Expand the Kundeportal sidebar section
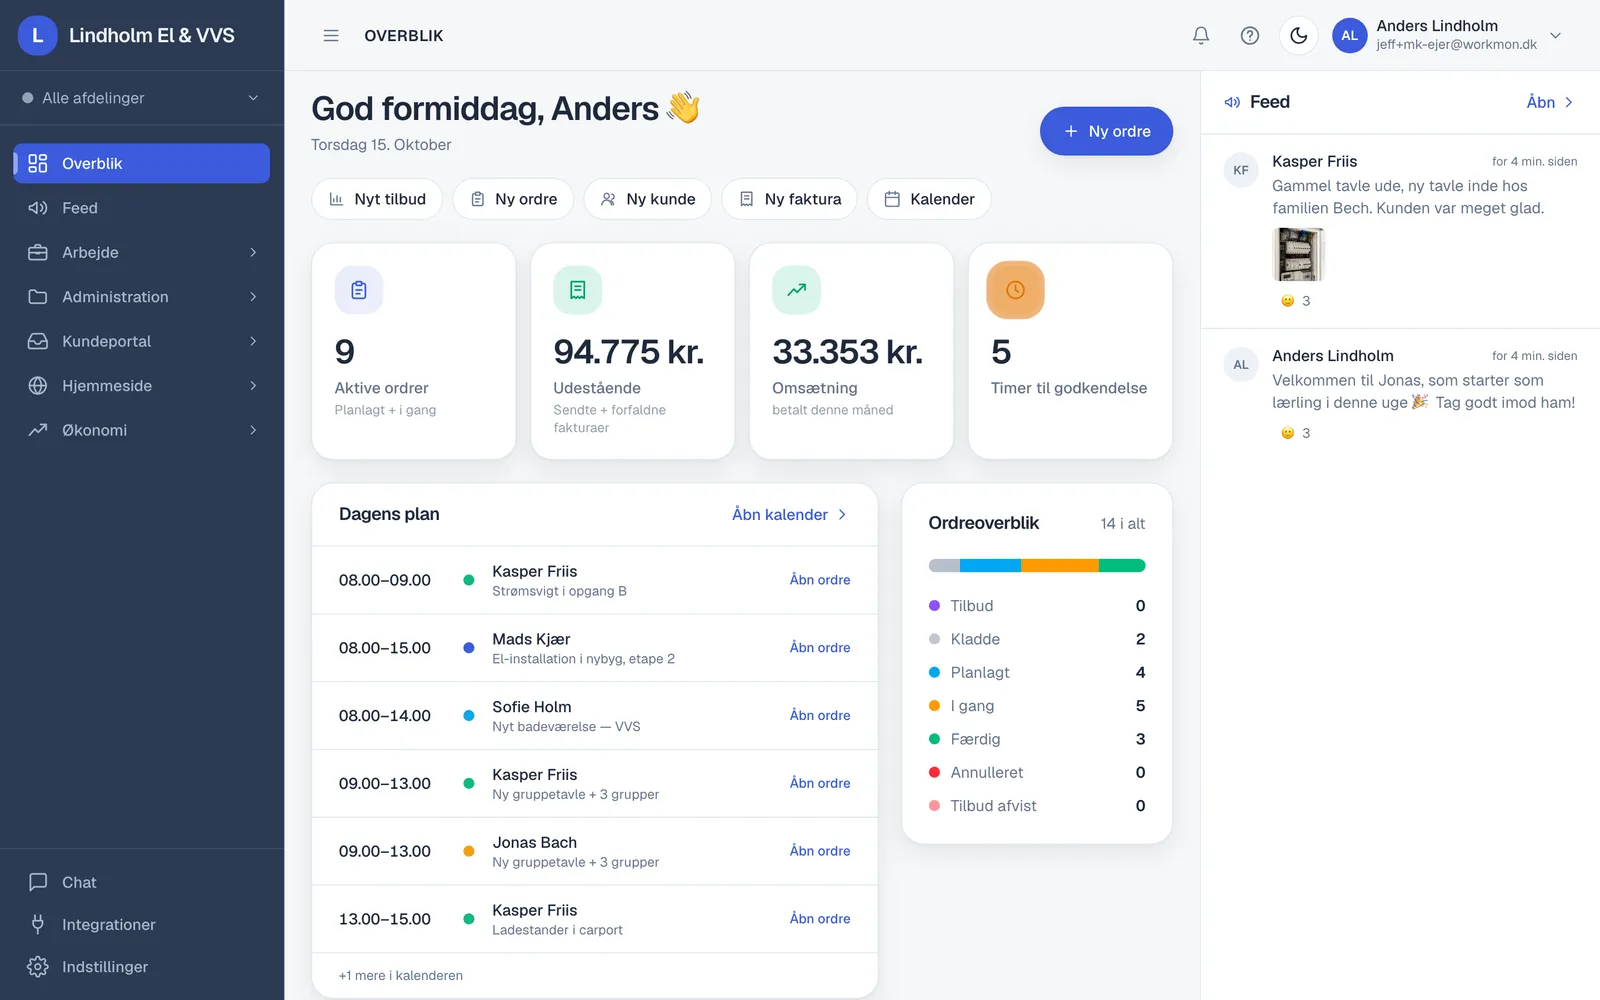The height and width of the screenshot is (1000, 1600). [x=142, y=341]
